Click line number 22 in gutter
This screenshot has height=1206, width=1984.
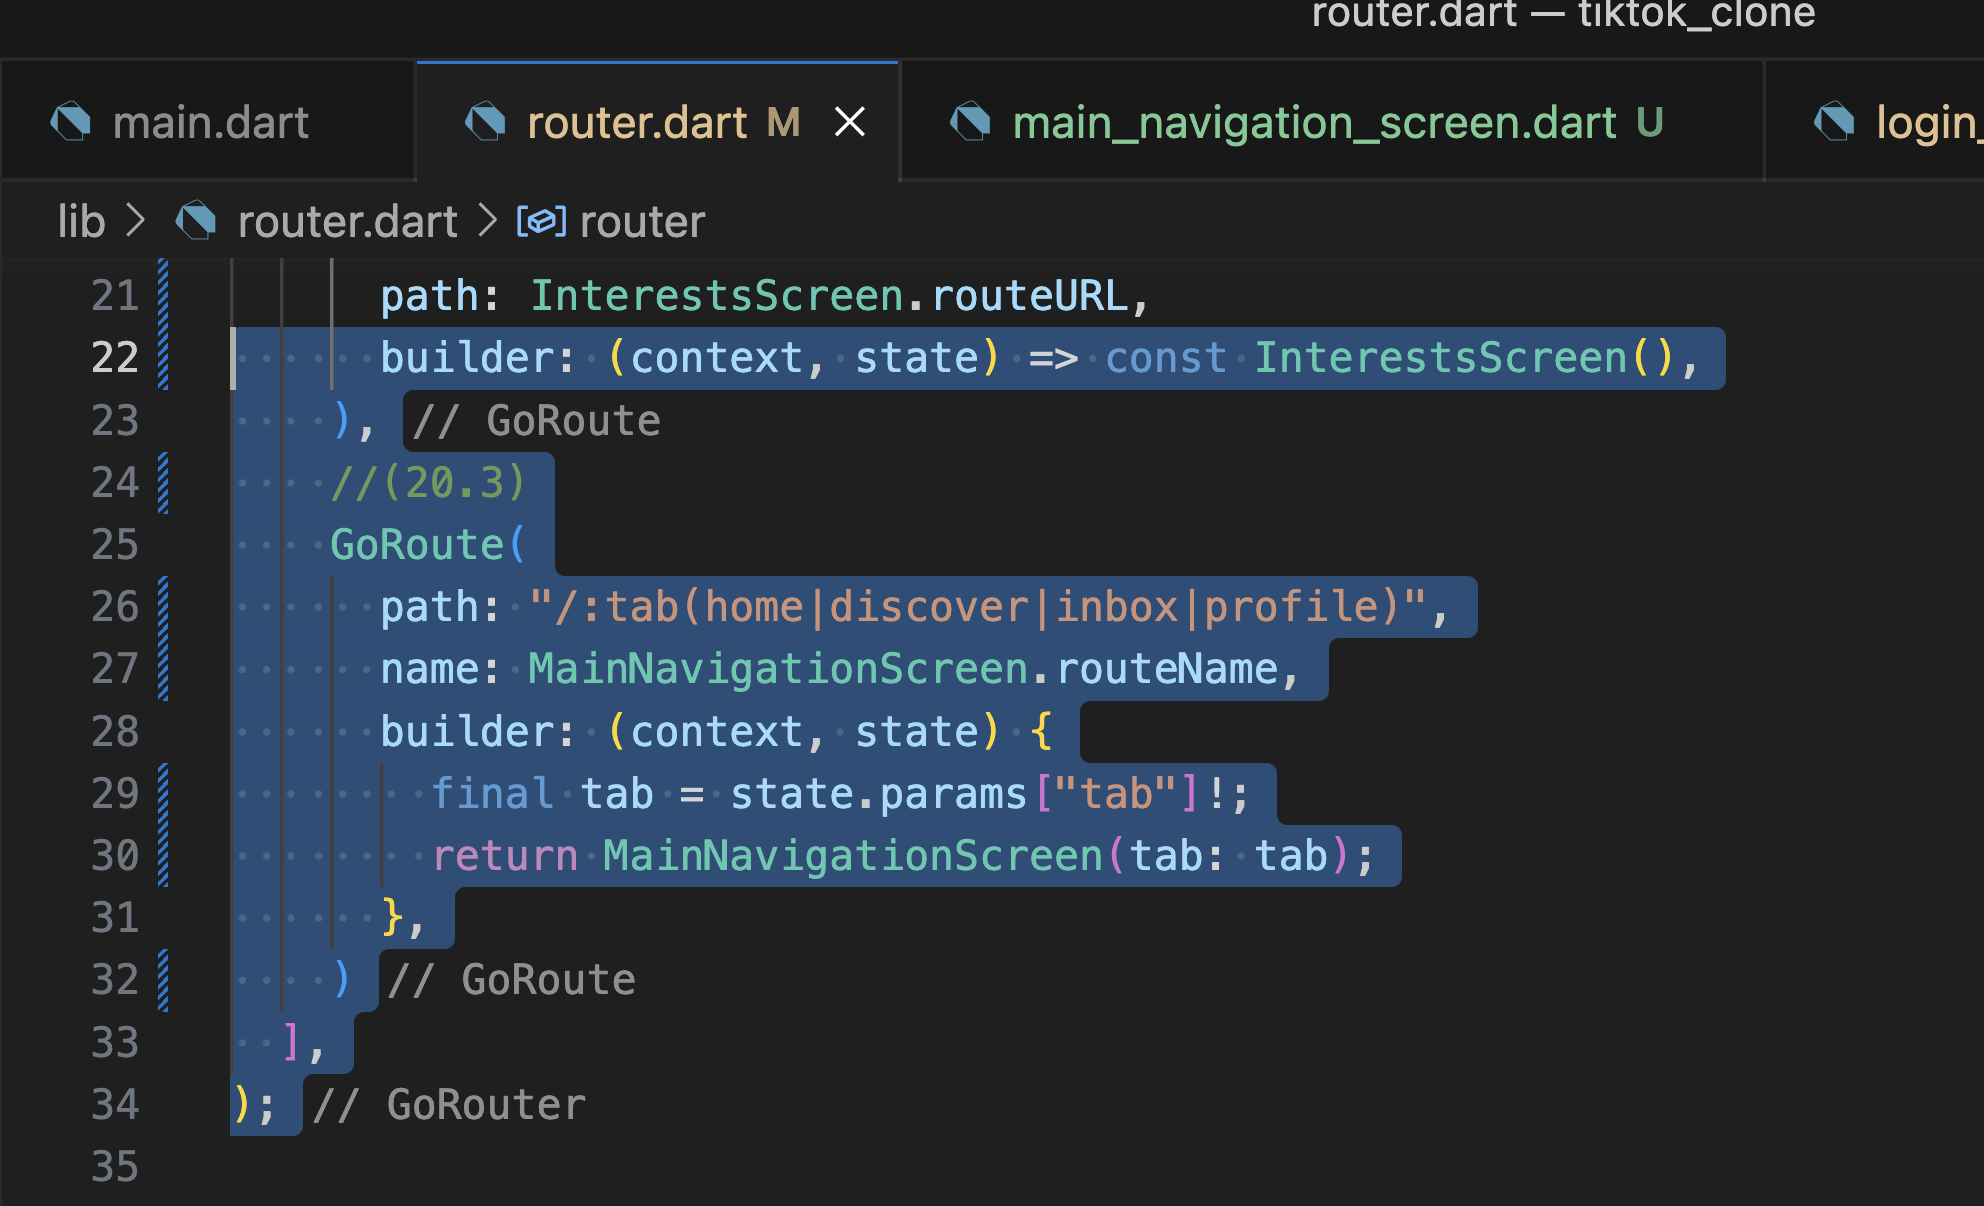pyautogui.click(x=114, y=358)
